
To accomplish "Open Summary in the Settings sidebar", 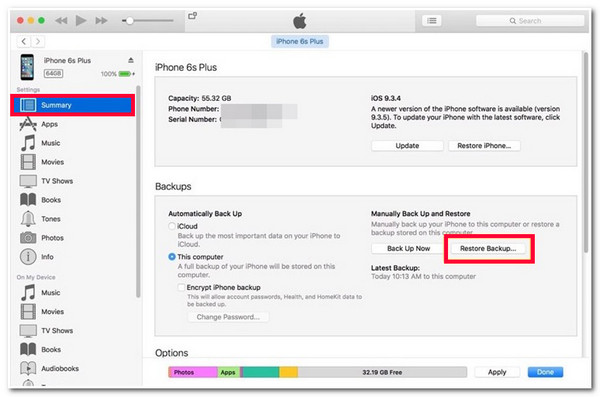I will [72, 105].
